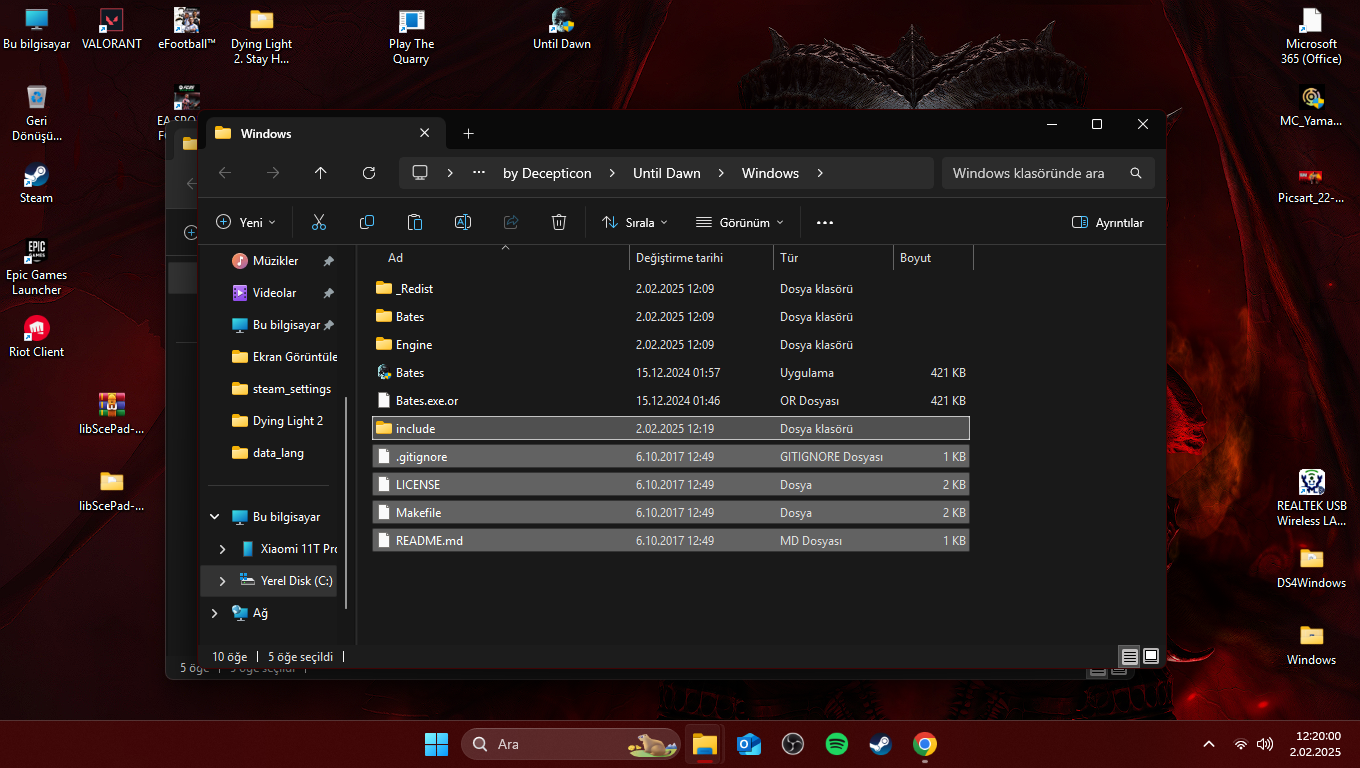Open the three-dots more options menu
The image size is (1360, 768).
[825, 222]
